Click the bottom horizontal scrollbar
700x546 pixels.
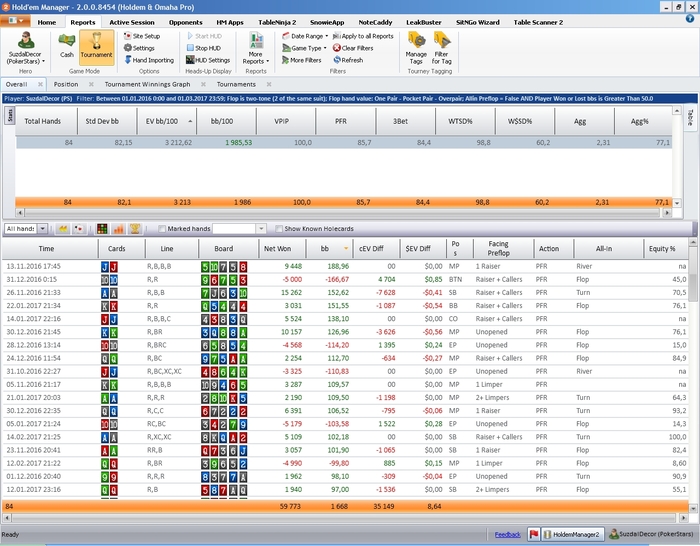tap(343, 518)
